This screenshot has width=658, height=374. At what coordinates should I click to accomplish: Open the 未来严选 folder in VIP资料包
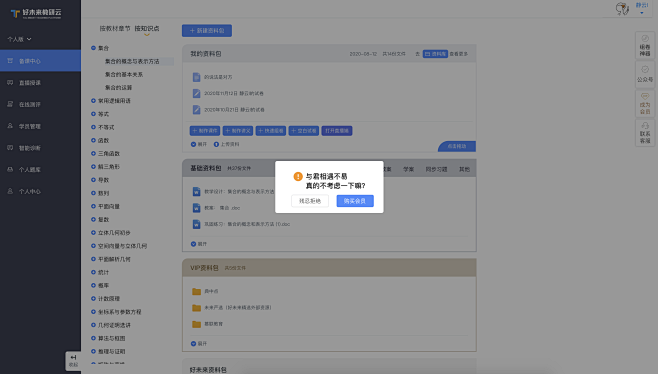click(238, 308)
